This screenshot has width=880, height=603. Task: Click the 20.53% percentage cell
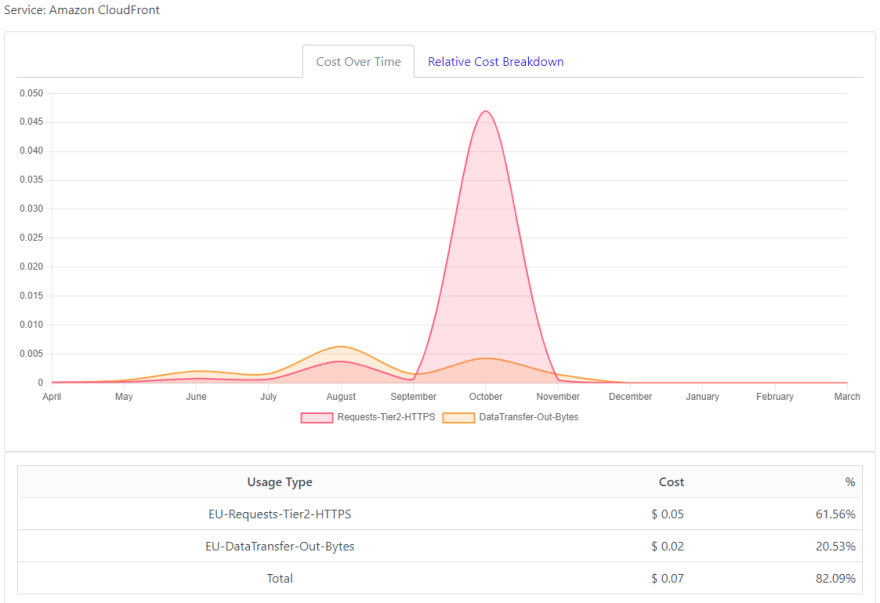pyautogui.click(x=835, y=546)
